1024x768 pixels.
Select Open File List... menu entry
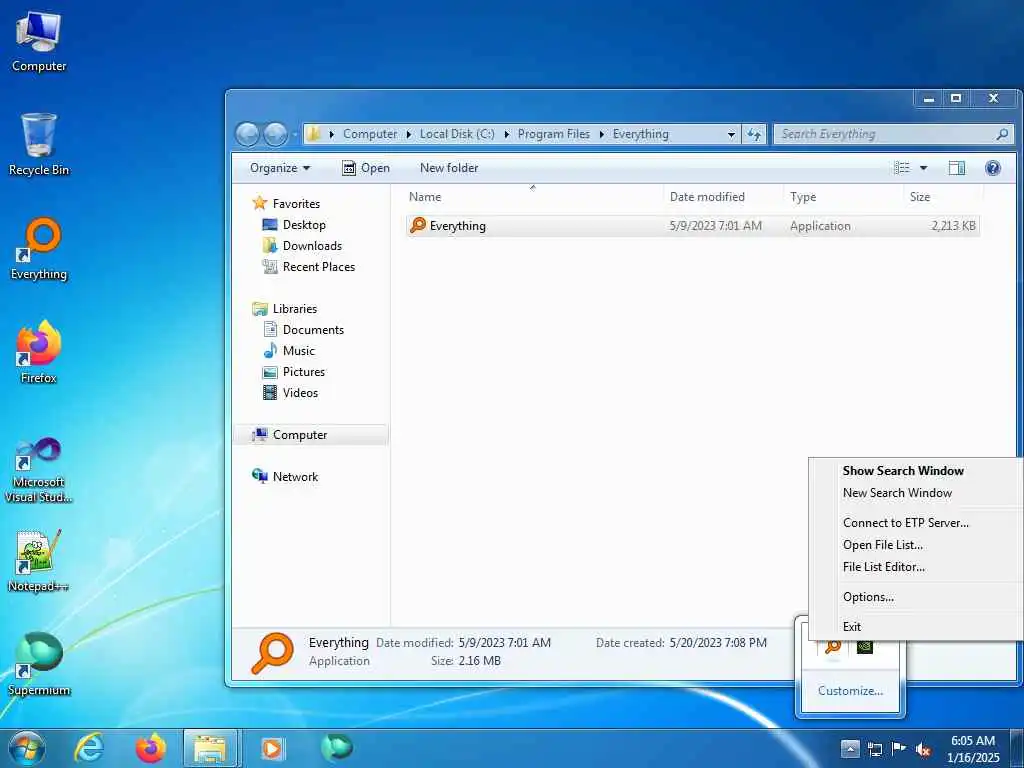882,545
